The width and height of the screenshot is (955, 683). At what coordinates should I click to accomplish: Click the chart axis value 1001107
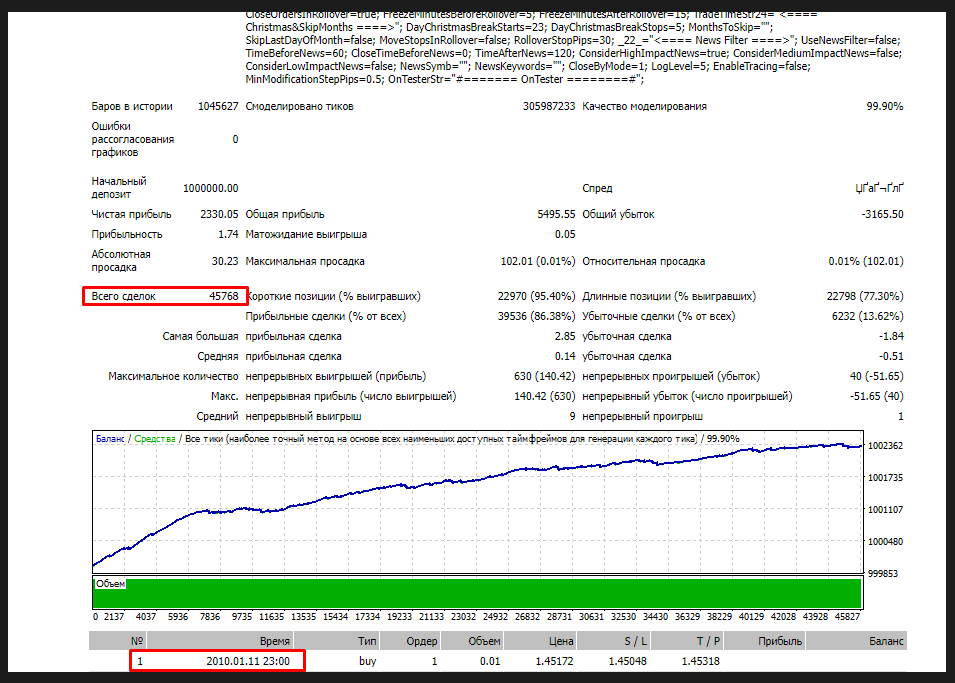click(885, 510)
